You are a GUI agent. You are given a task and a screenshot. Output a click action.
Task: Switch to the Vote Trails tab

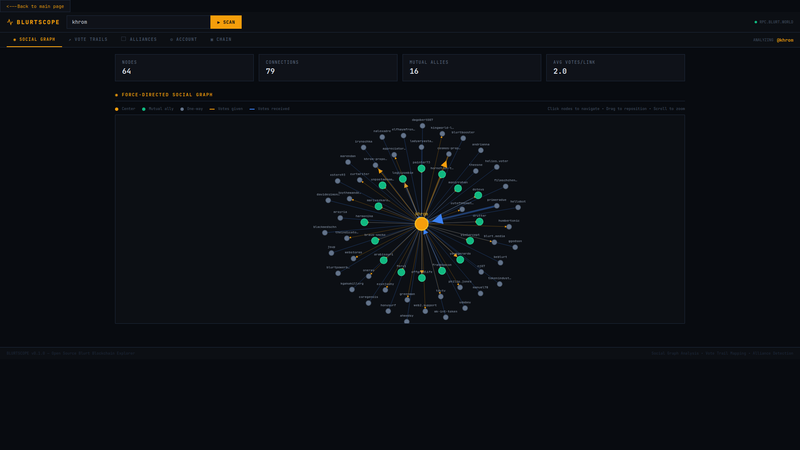(88, 40)
